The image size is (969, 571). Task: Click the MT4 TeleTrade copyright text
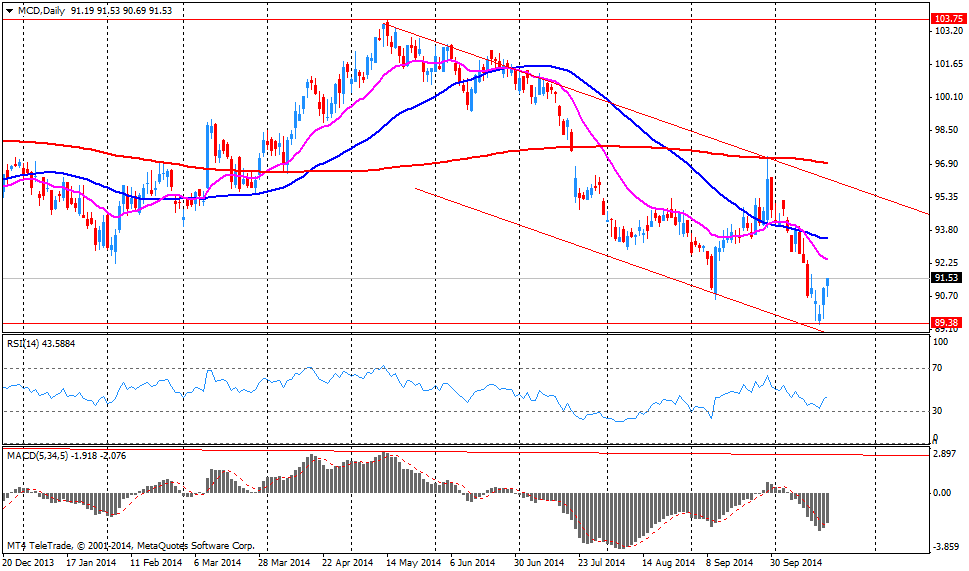pyautogui.click(x=130, y=546)
